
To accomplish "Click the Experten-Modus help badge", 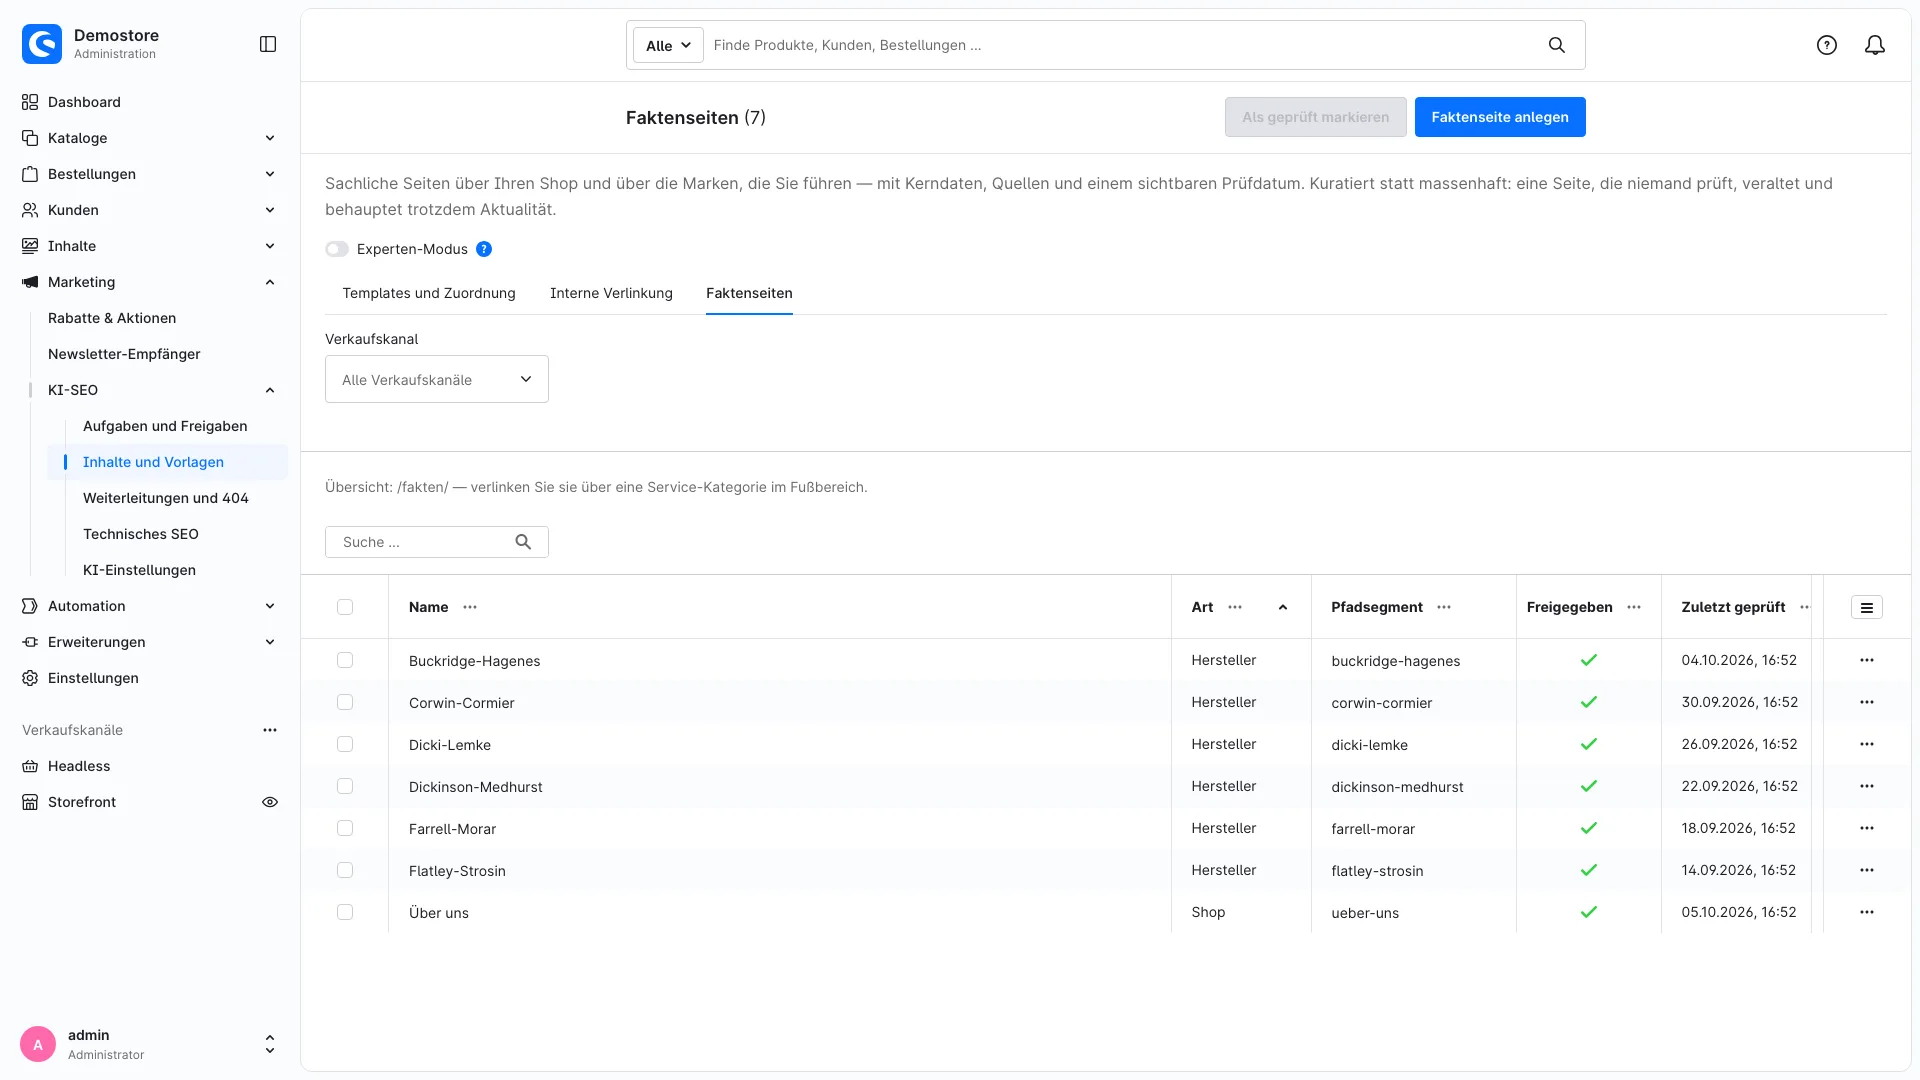I will 484,249.
